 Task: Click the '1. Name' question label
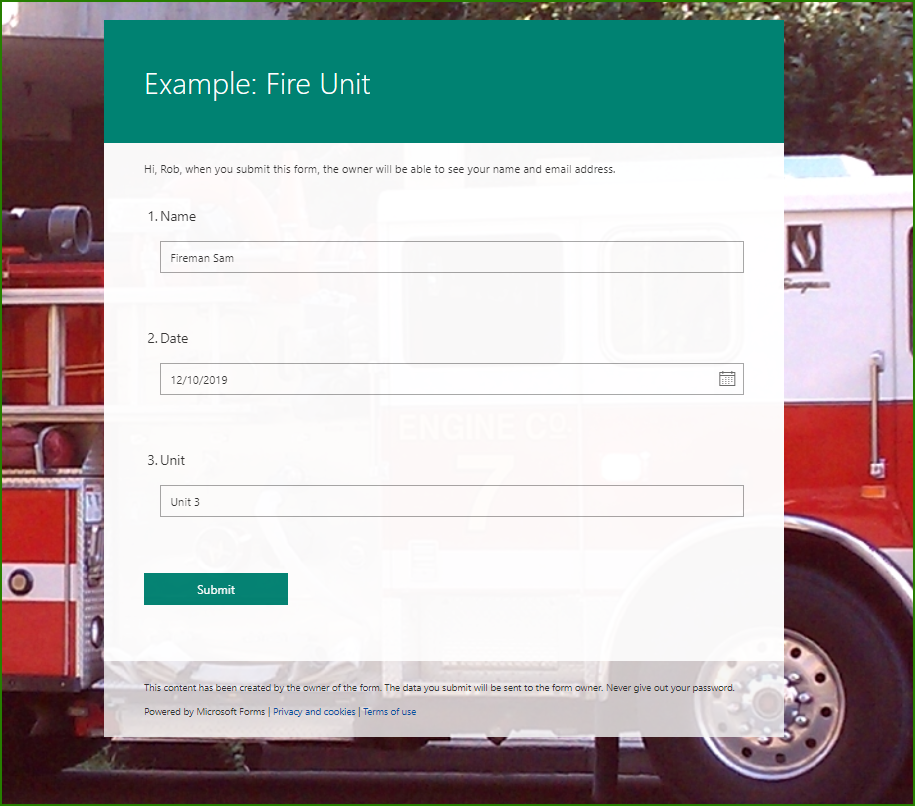click(172, 216)
